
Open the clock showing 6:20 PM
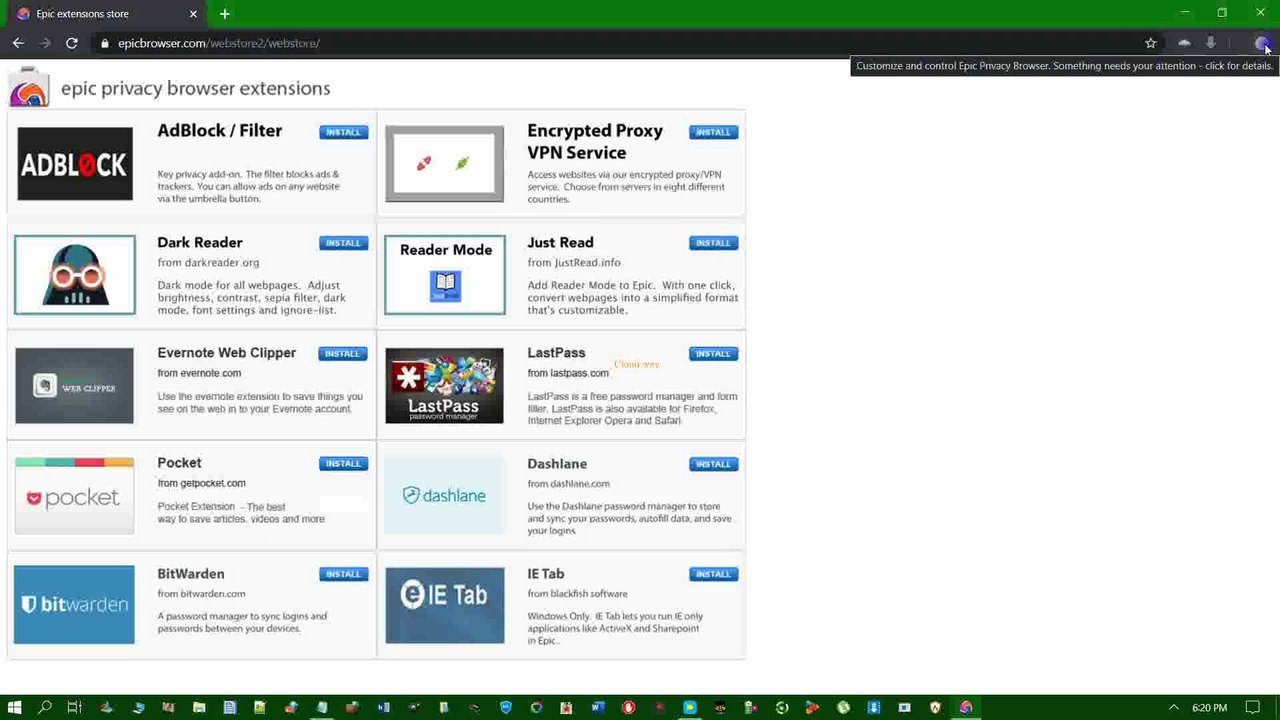pyautogui.click(x=1209, y=707)
